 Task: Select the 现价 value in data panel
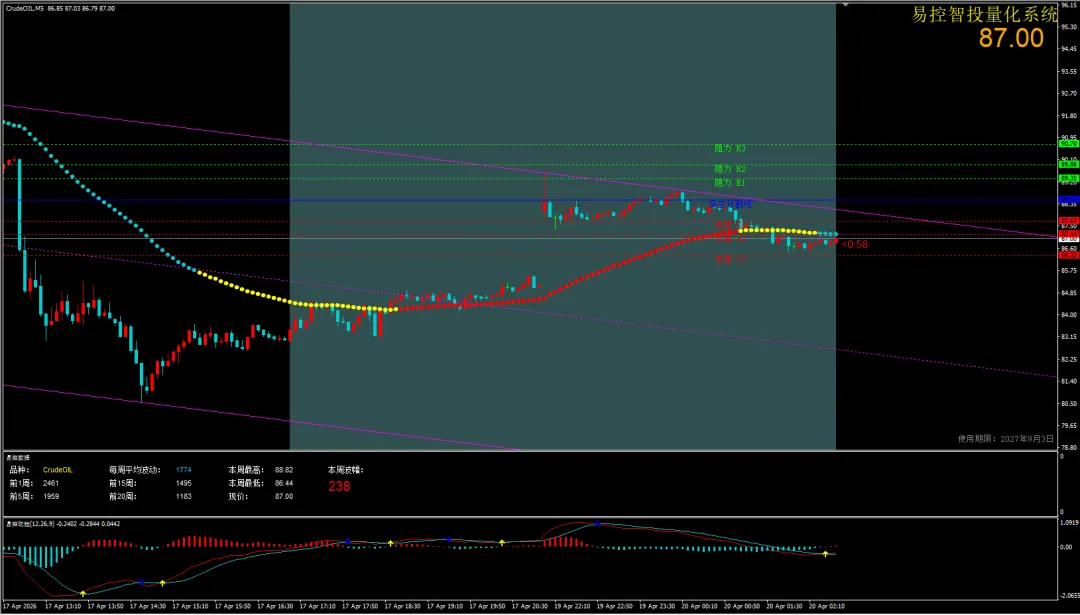point(284,497)
